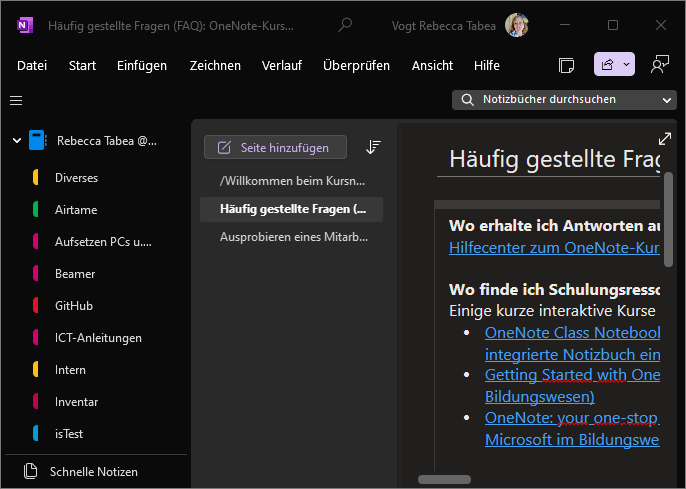Open the title bar search magnifier

point(345,25)
